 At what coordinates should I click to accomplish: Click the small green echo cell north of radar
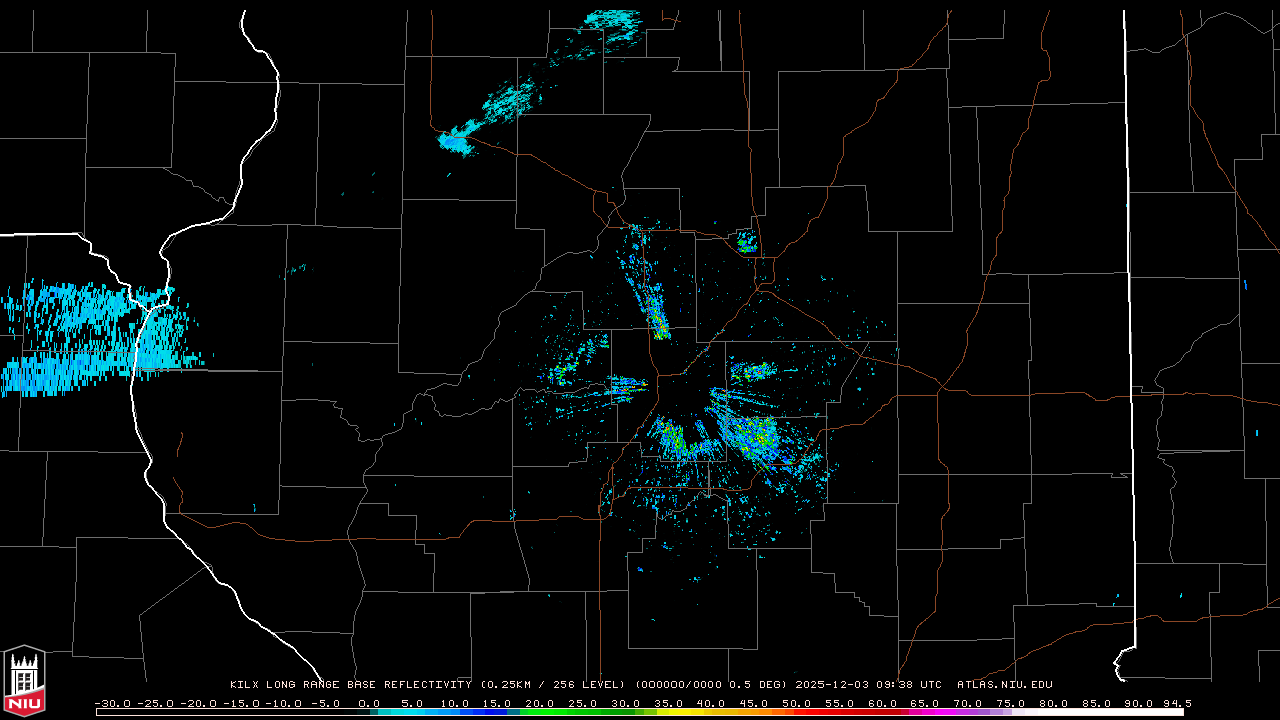[746, 241]
